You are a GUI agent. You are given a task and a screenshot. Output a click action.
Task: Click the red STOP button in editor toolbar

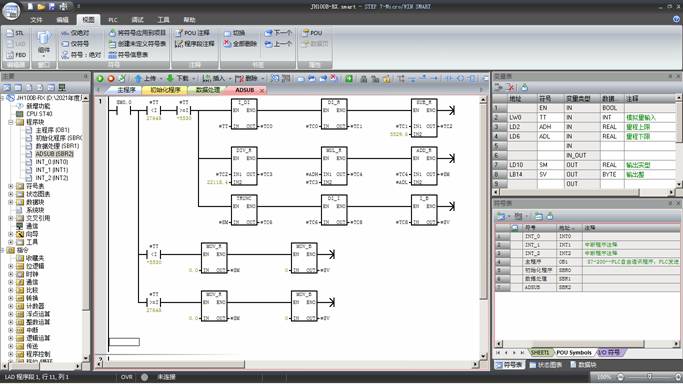[111, 78]
